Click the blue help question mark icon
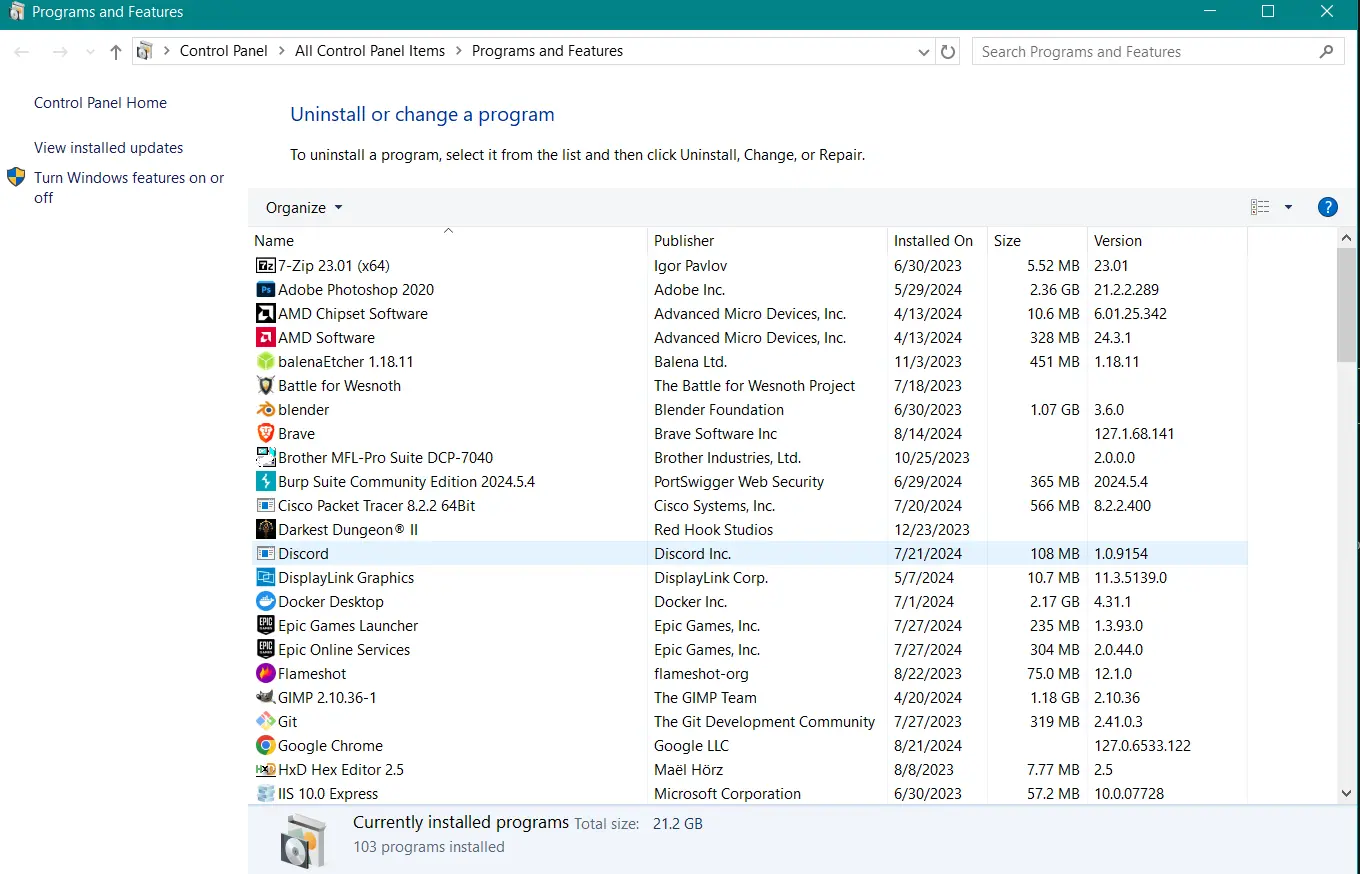The width and height of the screenshot is (1360, 874). click(x=1327, y=207)
